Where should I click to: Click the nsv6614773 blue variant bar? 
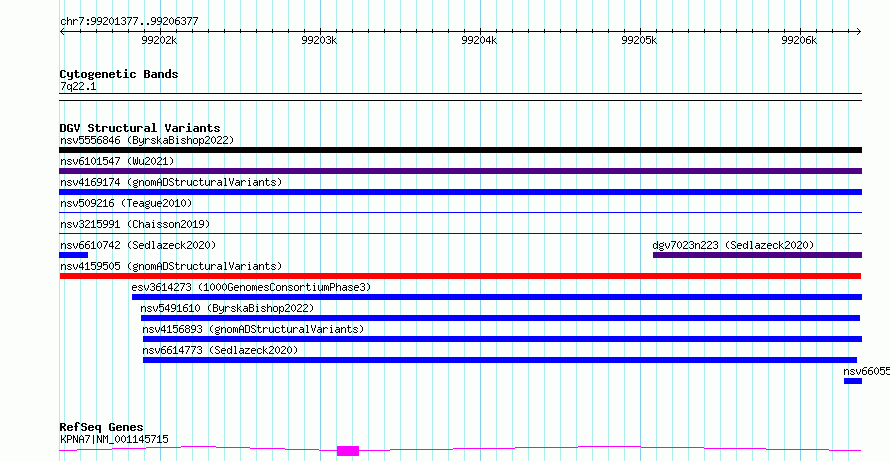pyautogui.click(x=499, y=360)
